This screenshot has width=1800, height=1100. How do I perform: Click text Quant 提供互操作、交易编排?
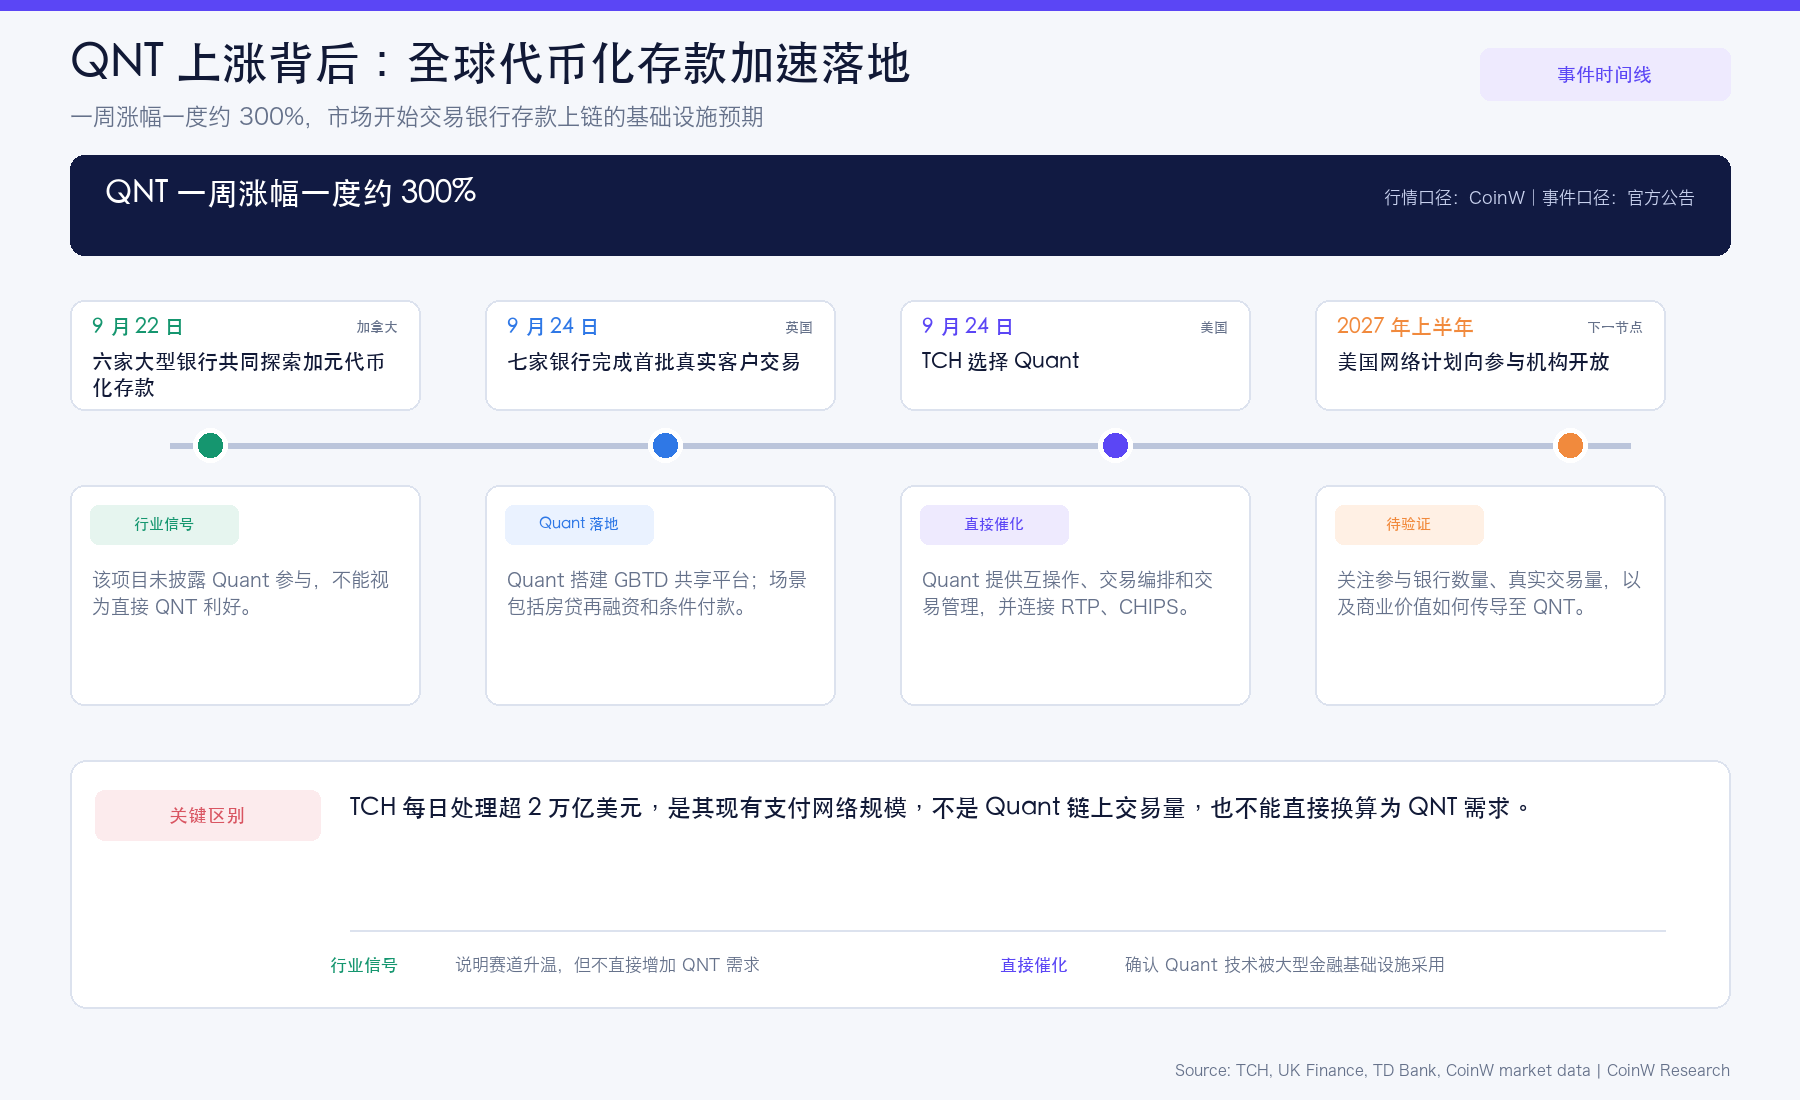tap(1067, 593)
